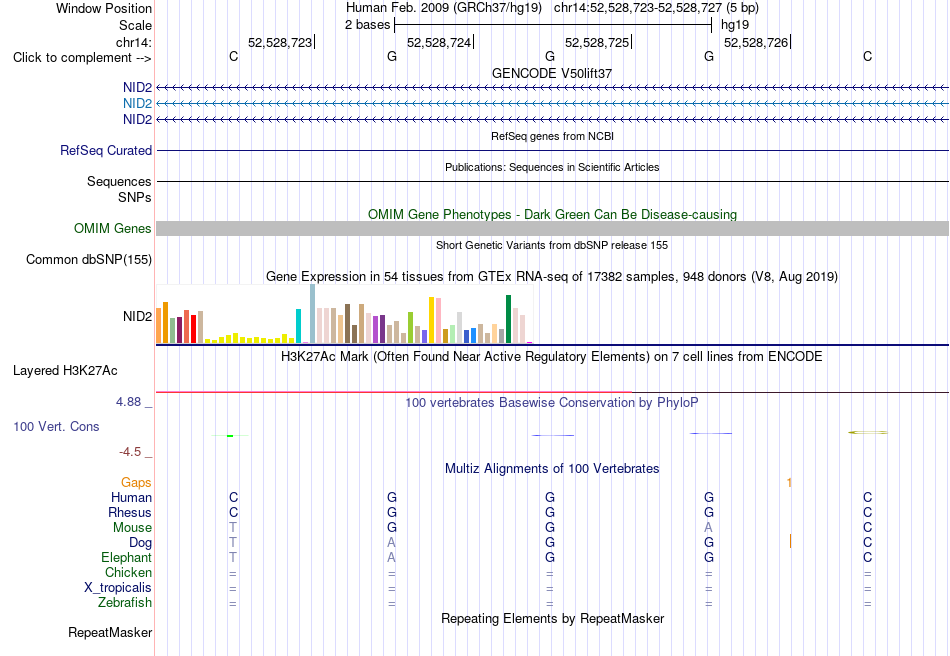Click the Zebrafish species label
950x656 pixels.
click(x=125, y=603)
